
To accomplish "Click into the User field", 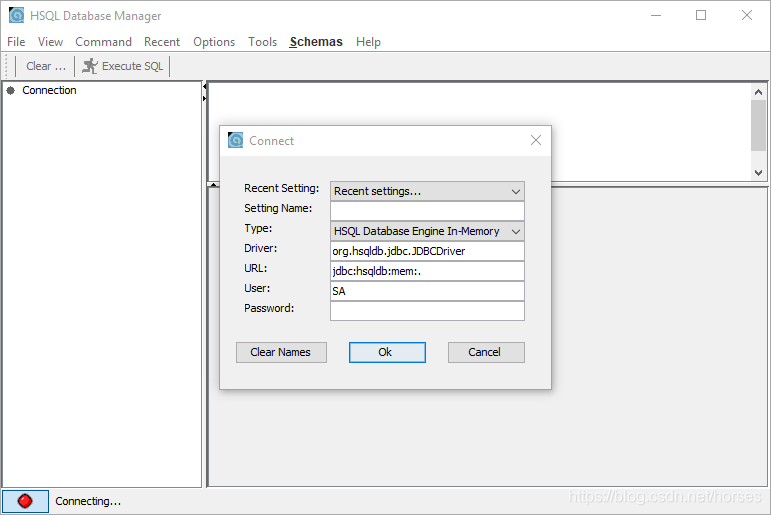I will (x=427, y=291).
